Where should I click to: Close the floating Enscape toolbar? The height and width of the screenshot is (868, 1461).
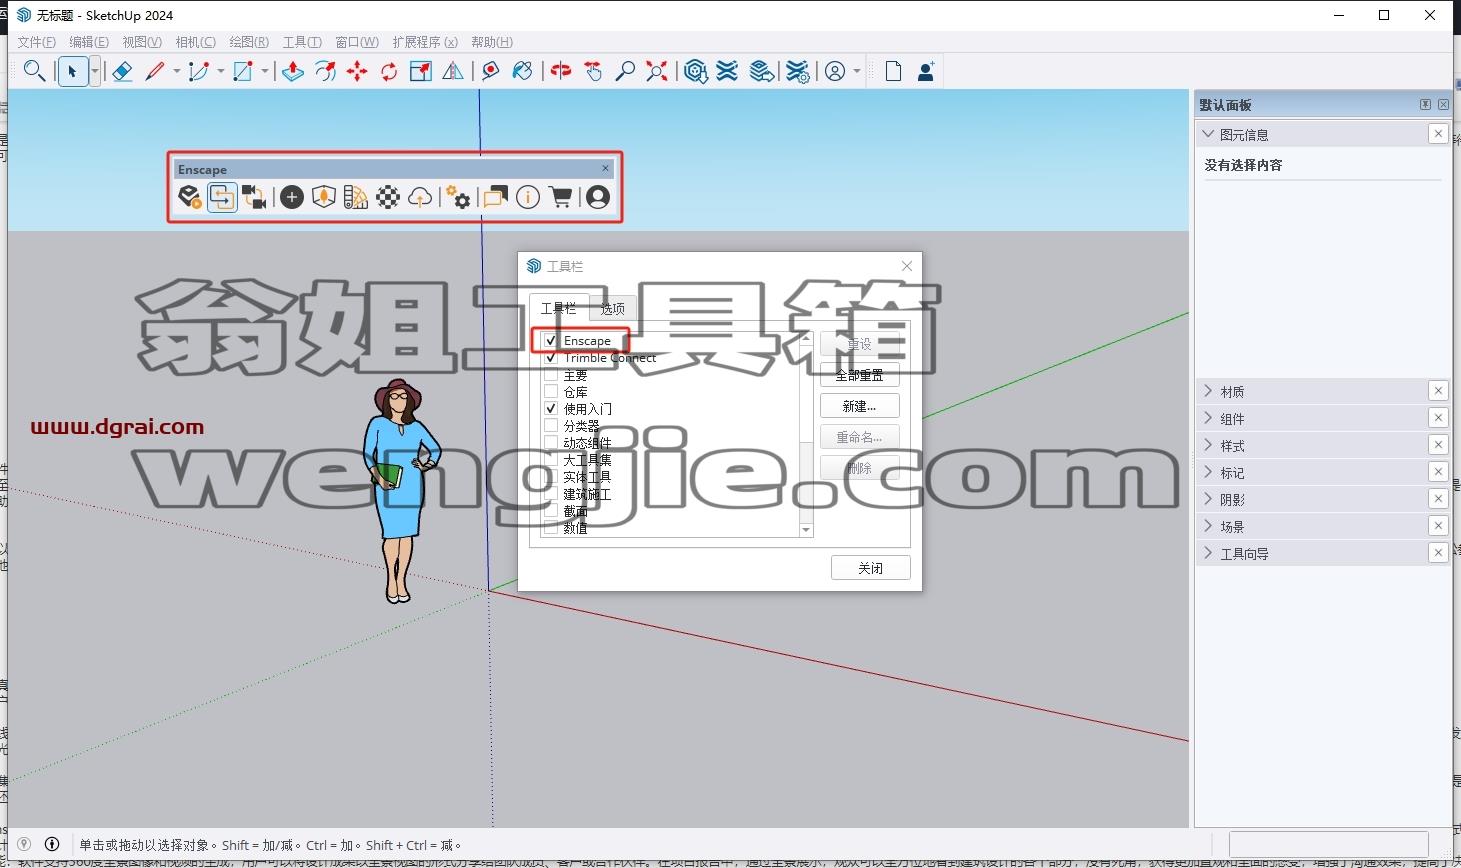tap(605, 168)
